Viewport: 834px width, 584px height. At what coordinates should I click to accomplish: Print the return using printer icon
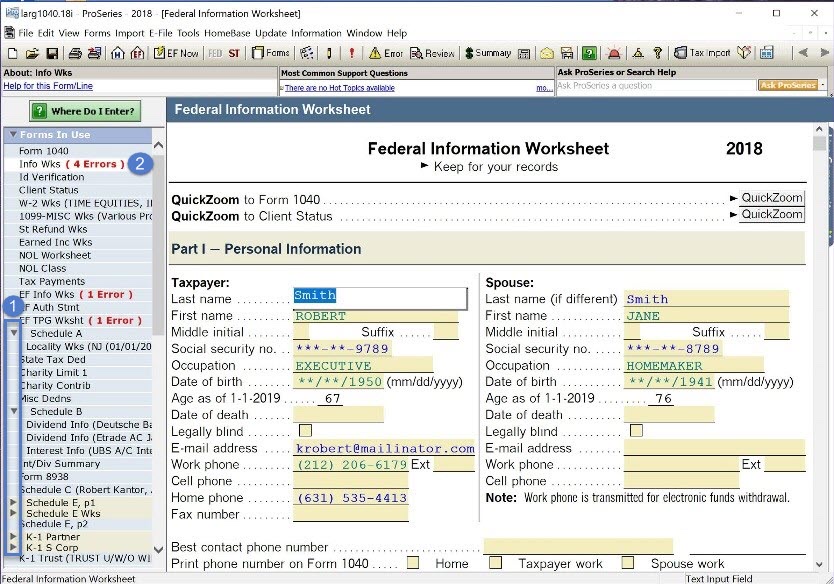[x=75, y=53]
